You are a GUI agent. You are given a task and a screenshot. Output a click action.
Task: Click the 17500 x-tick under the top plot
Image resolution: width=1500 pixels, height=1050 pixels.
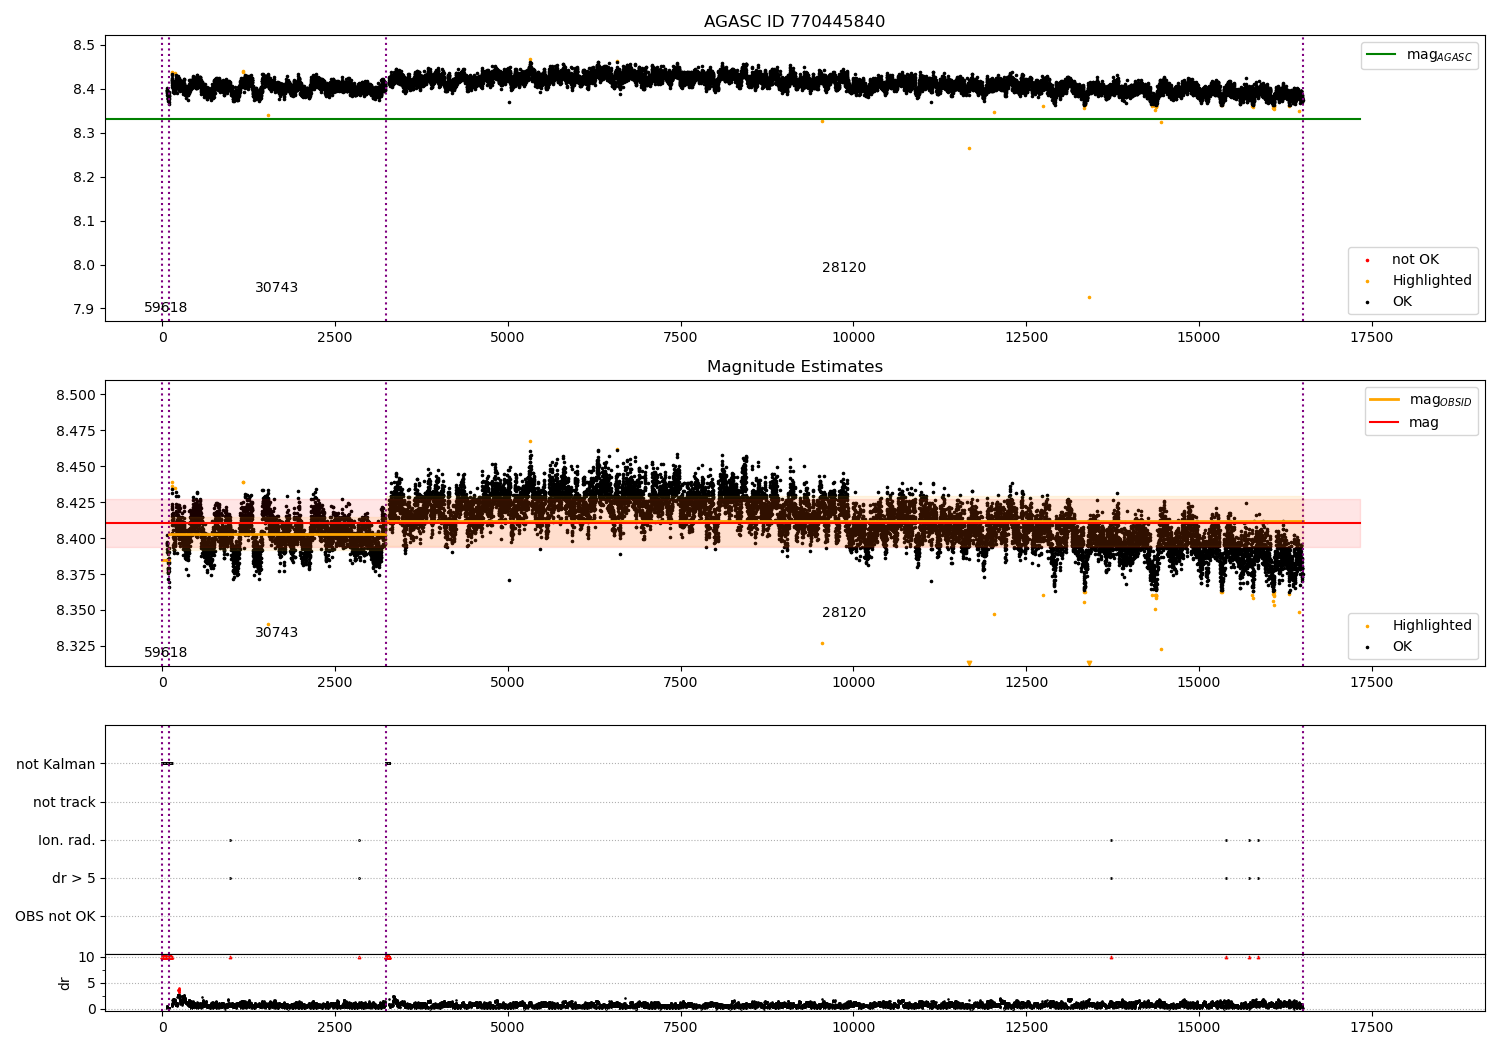click(1371, 338)
